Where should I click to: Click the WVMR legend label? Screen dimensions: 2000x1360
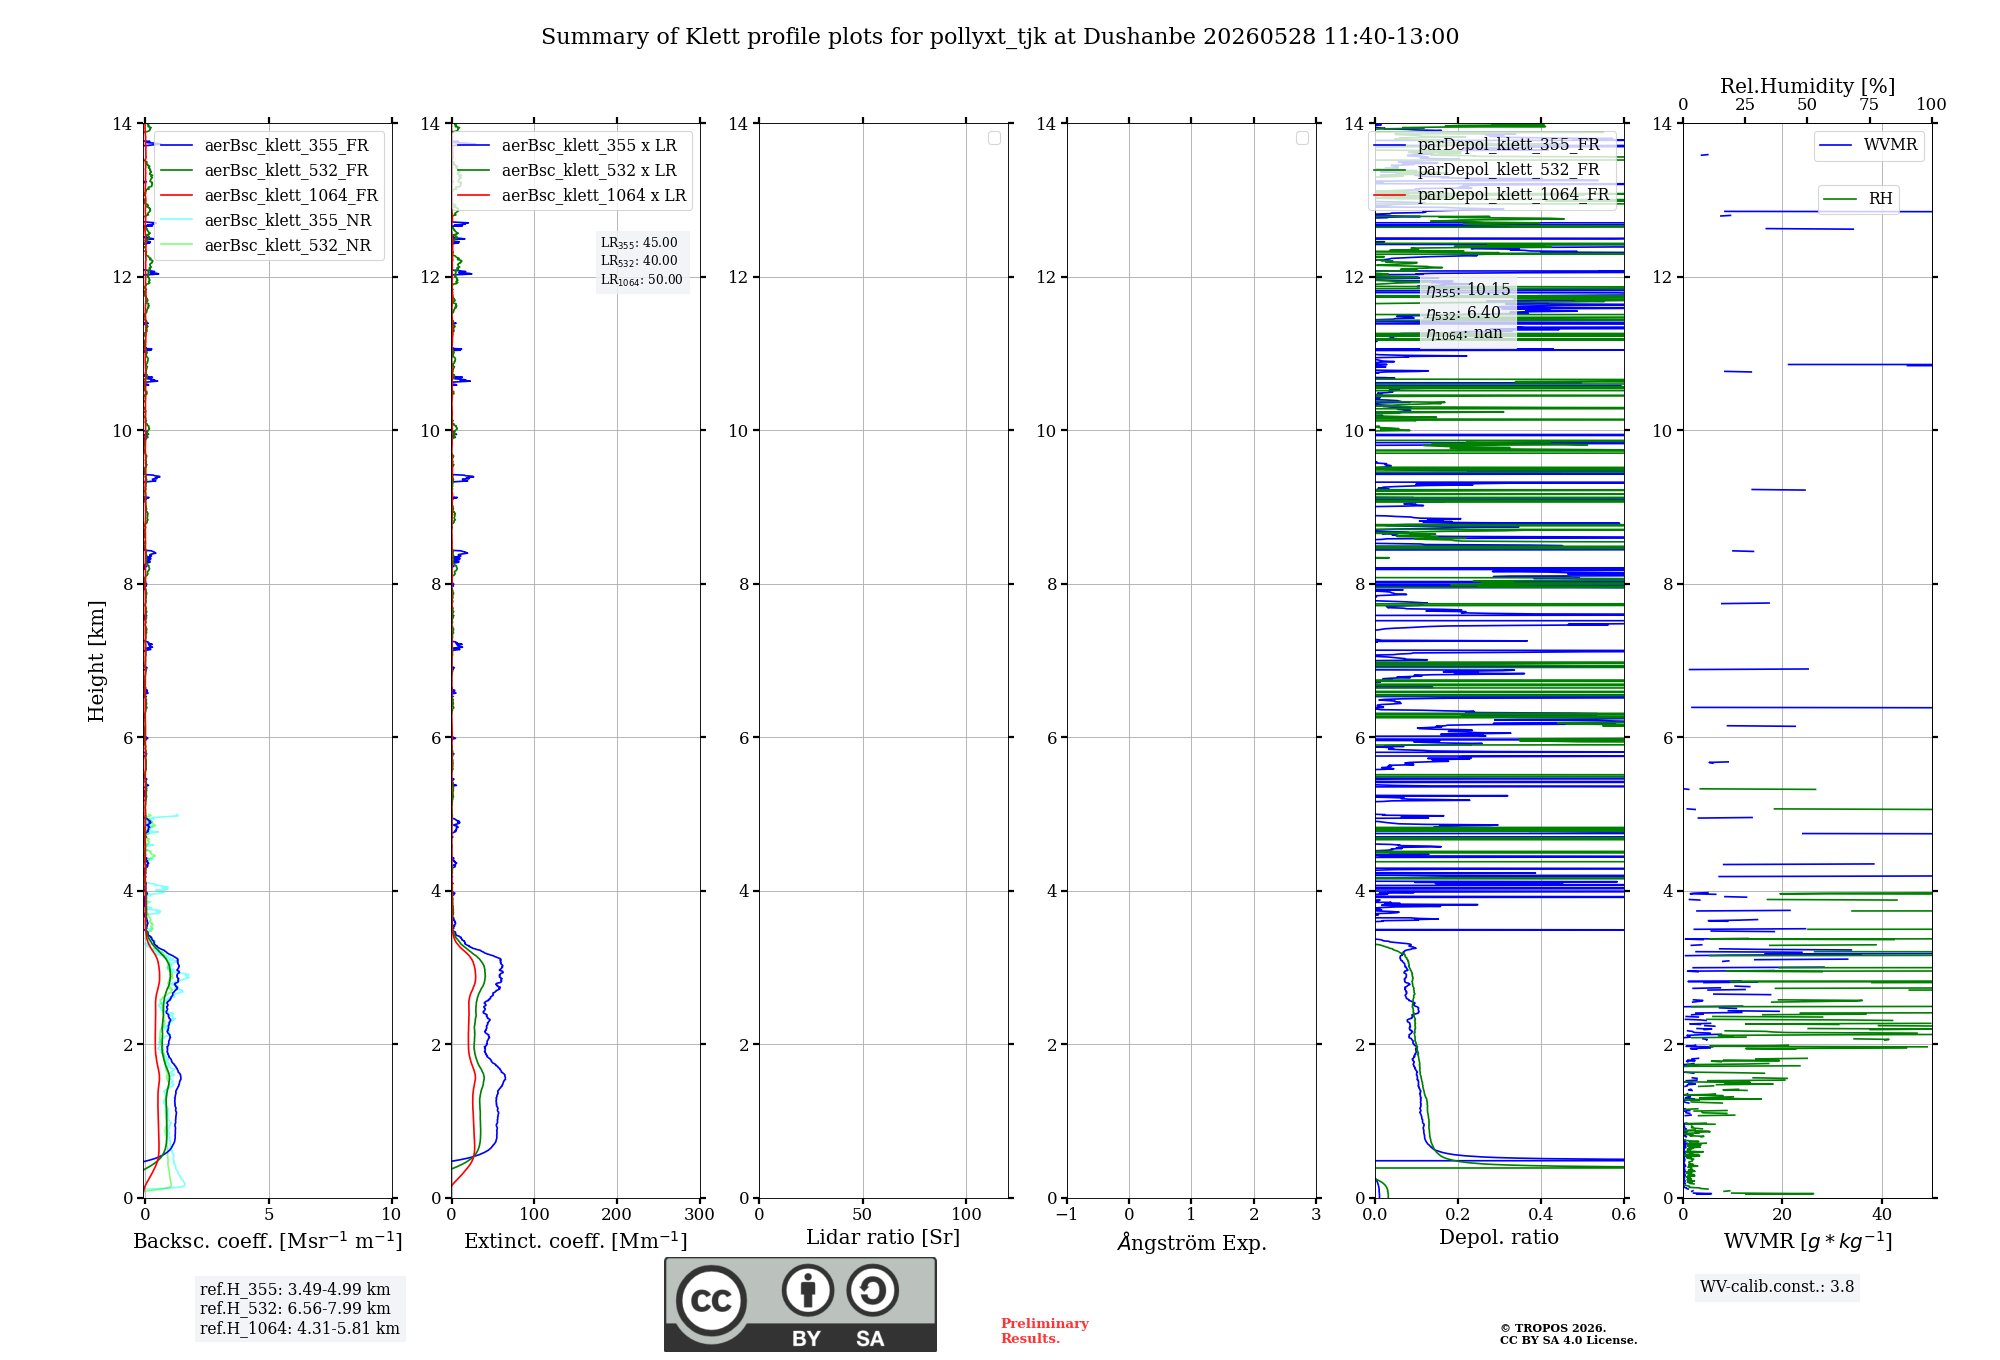pos(1890,145)
